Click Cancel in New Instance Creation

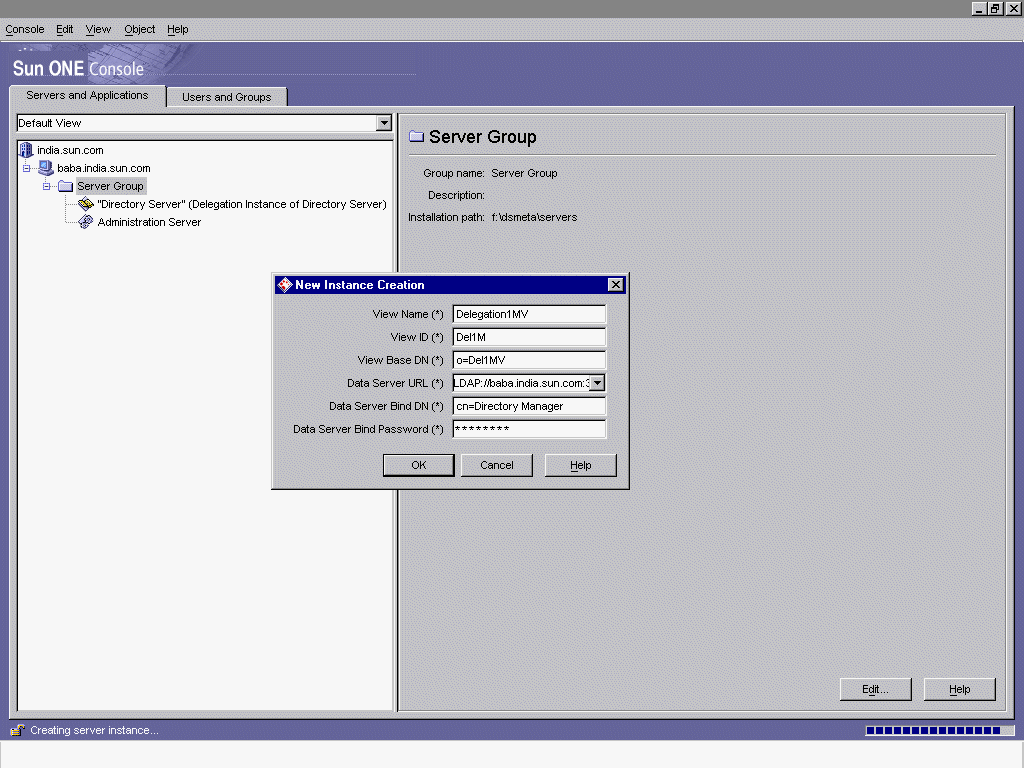497,465
